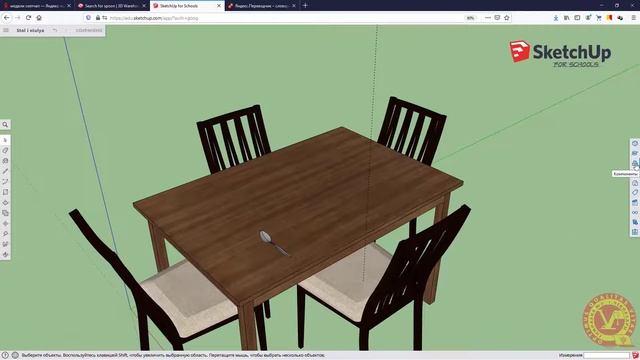
Task: Reload the current page
Action: (28, 18)
